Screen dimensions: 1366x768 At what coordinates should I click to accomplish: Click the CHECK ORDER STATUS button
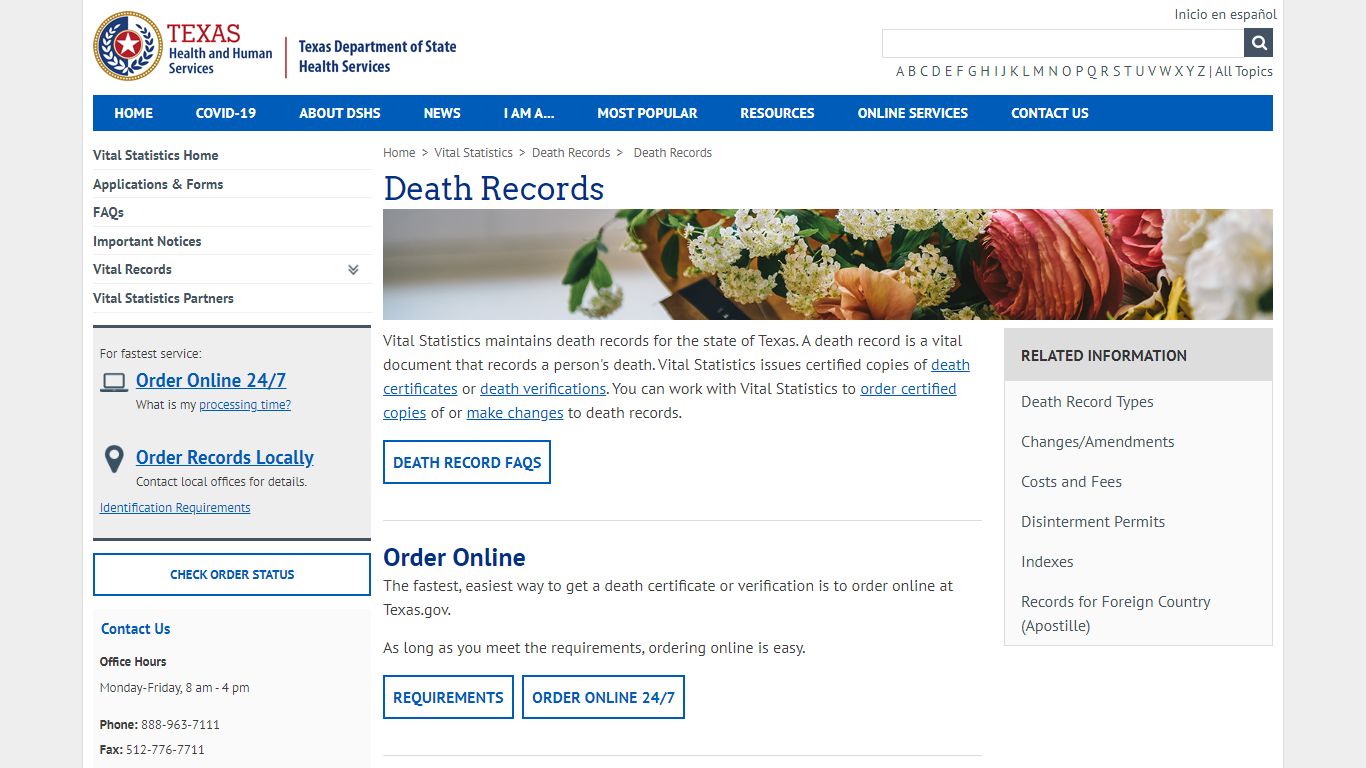(x=231, y=574)
